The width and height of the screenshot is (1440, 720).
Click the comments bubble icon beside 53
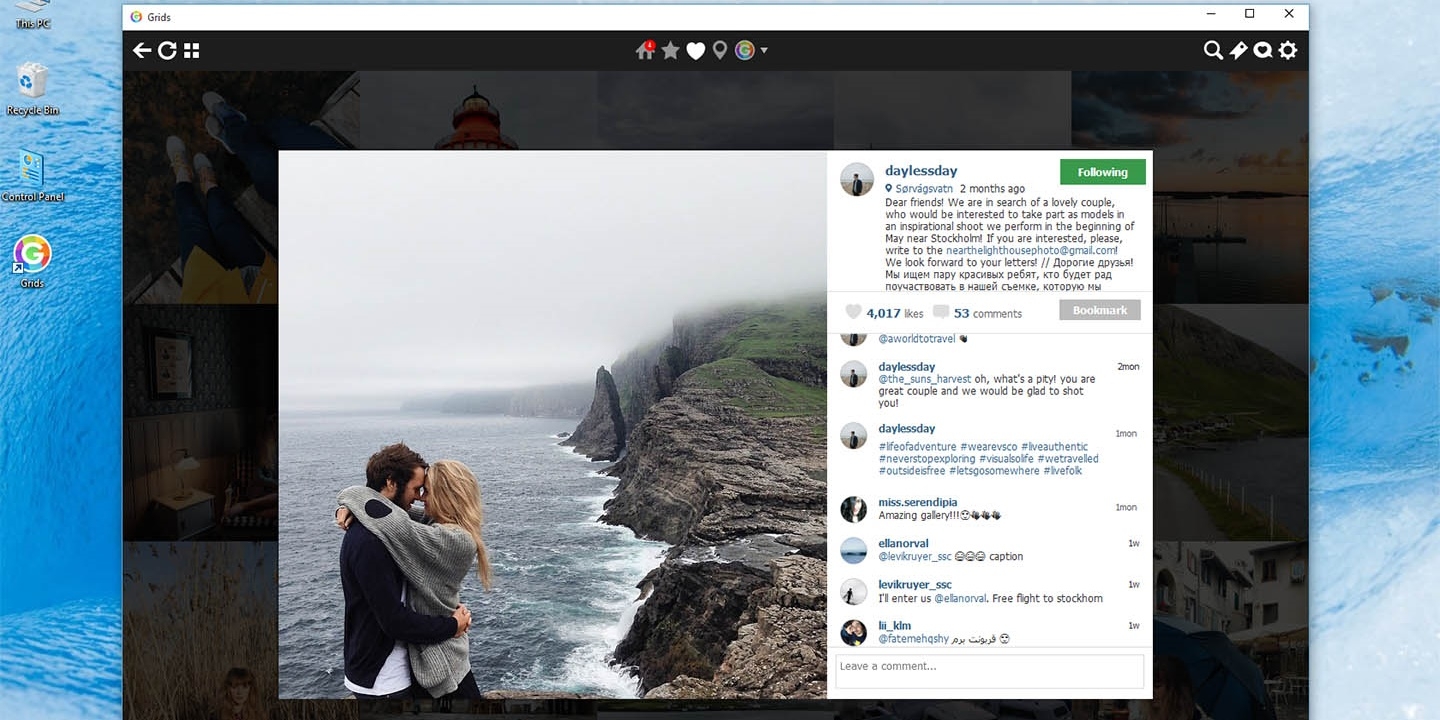(x=941, y=312)
